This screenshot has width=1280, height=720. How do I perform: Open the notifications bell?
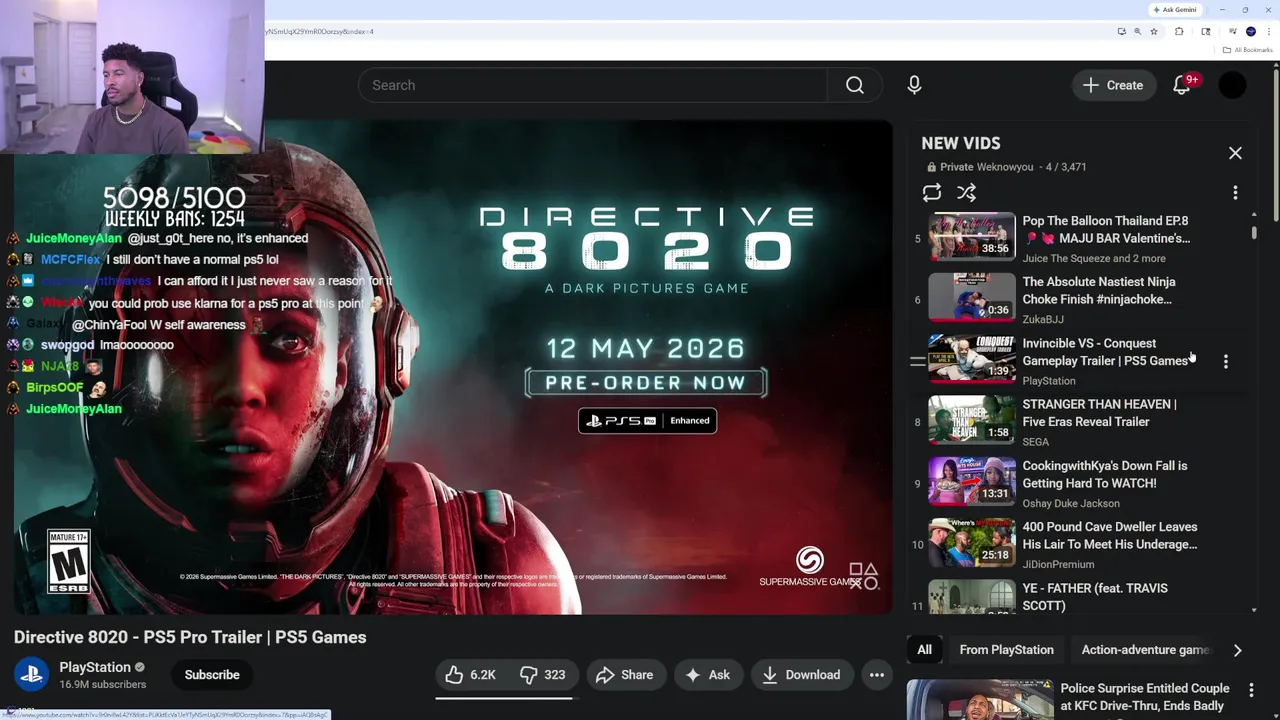tap(1182, 85)
